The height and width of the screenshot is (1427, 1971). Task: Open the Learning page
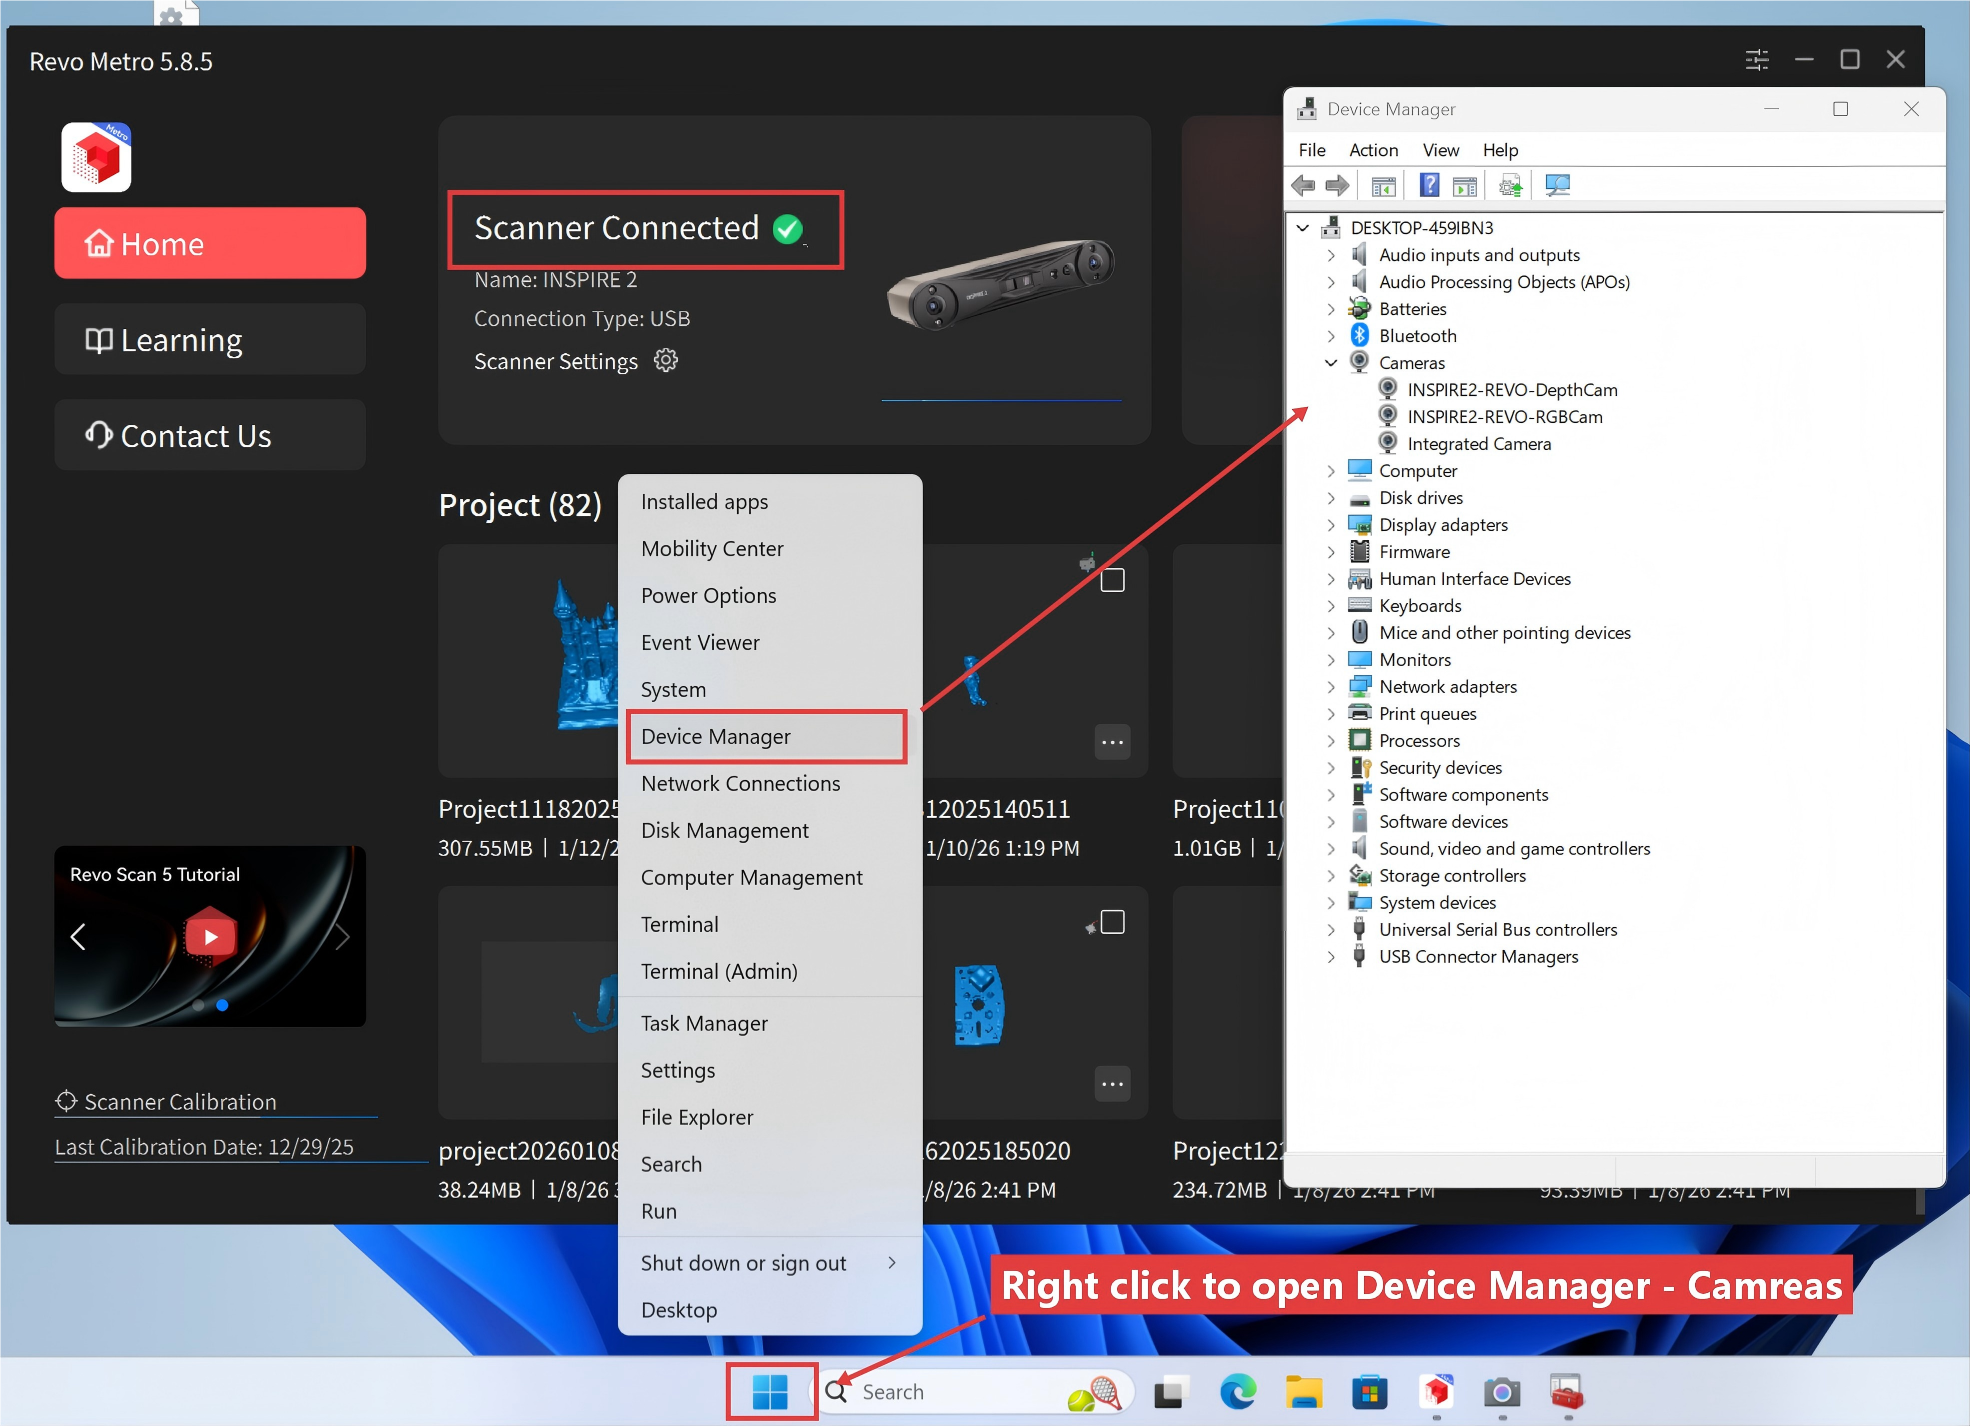(210, 340)
